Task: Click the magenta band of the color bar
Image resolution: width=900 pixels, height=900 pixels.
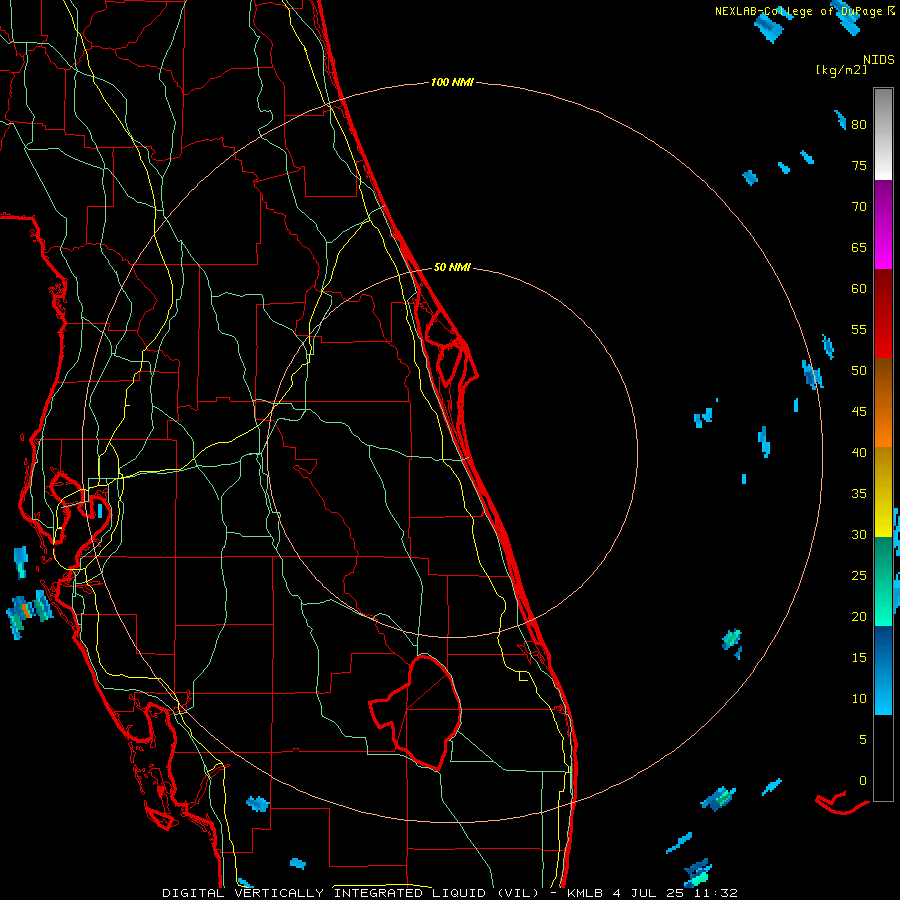Action: (883, 224)
